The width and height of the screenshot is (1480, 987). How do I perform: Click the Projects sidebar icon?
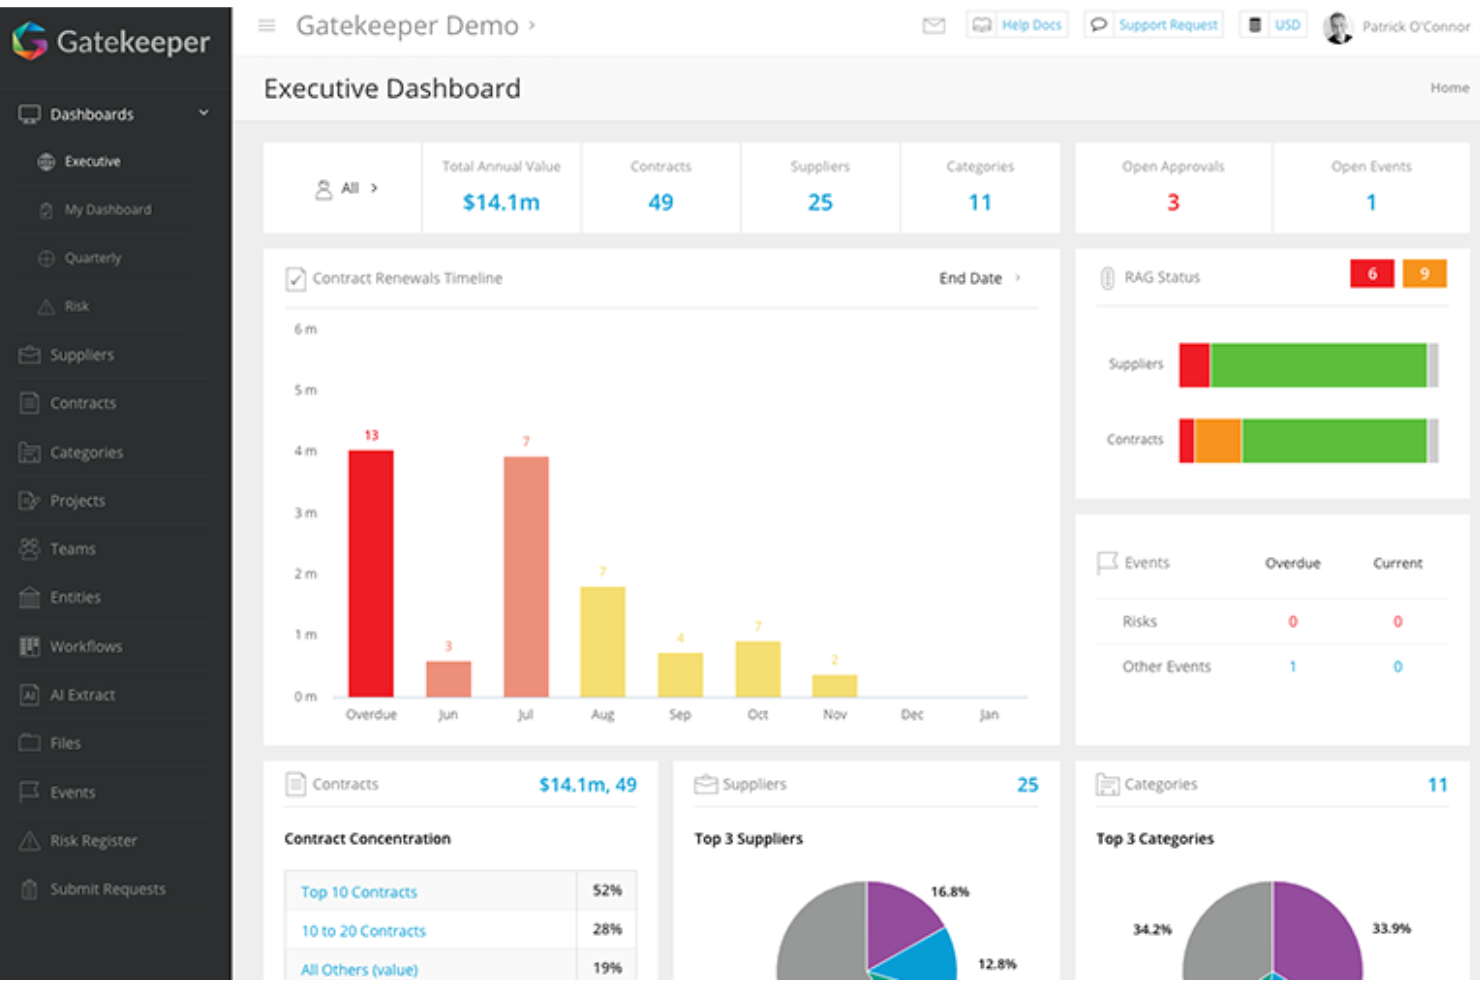30,500
